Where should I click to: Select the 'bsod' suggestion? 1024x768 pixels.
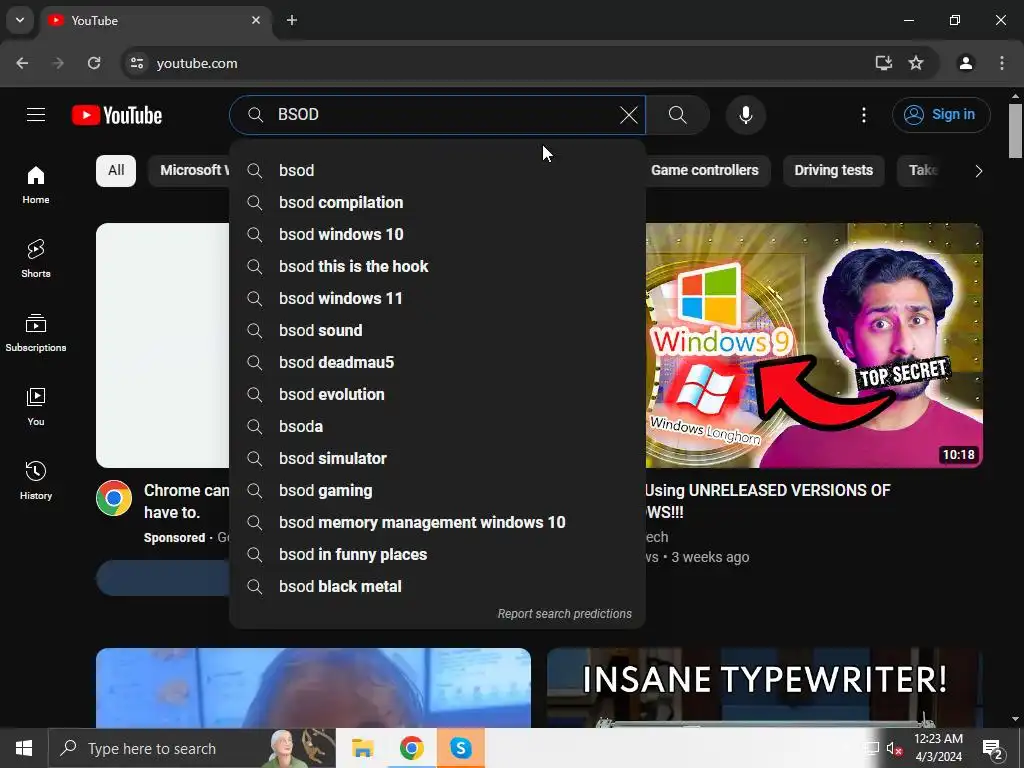coord(438,170)
